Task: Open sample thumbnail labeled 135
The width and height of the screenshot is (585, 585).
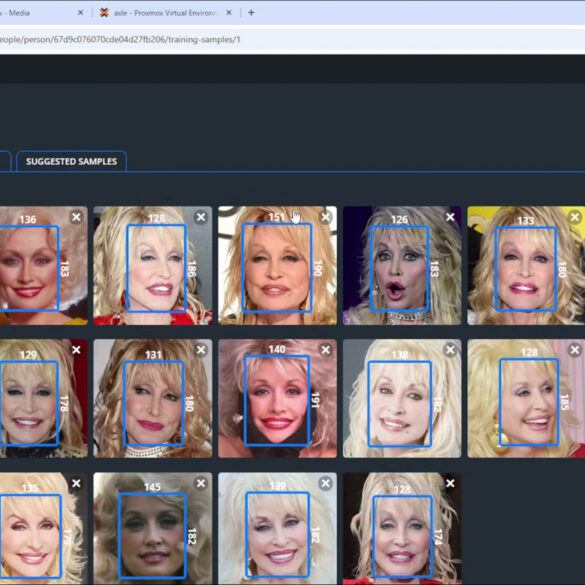Action: point(44,529)
